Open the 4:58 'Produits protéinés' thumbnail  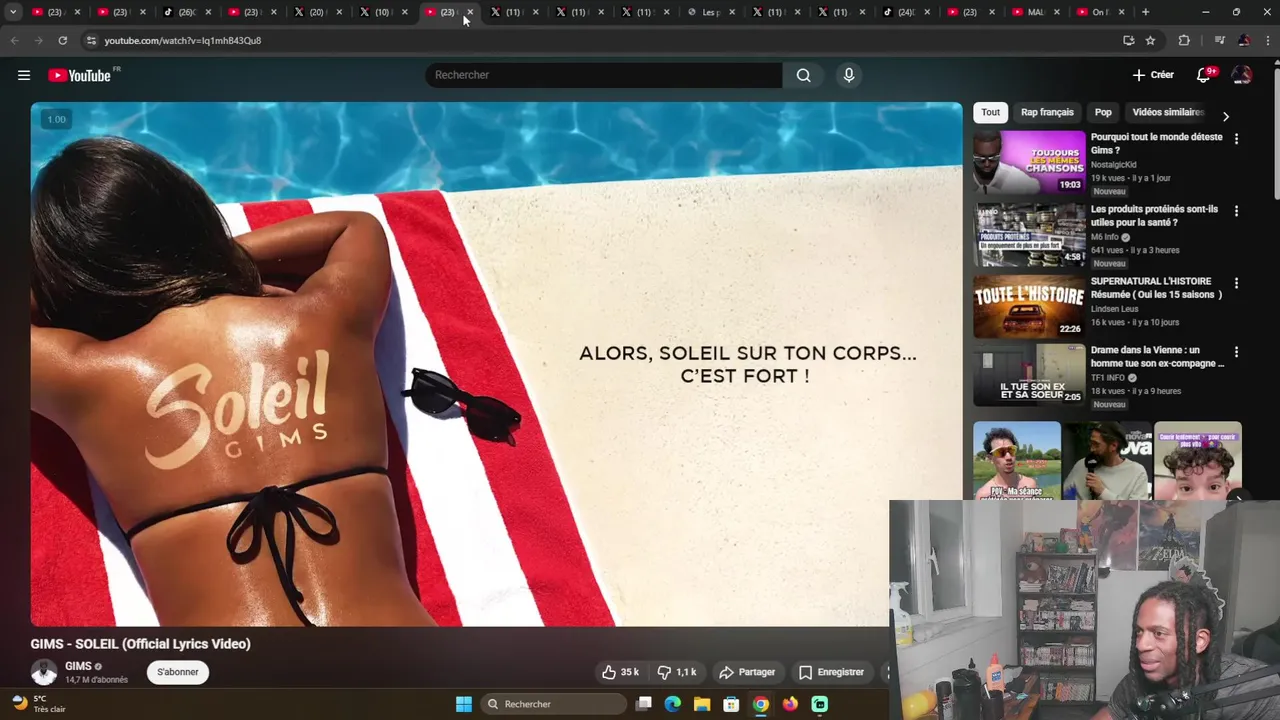1029,234
